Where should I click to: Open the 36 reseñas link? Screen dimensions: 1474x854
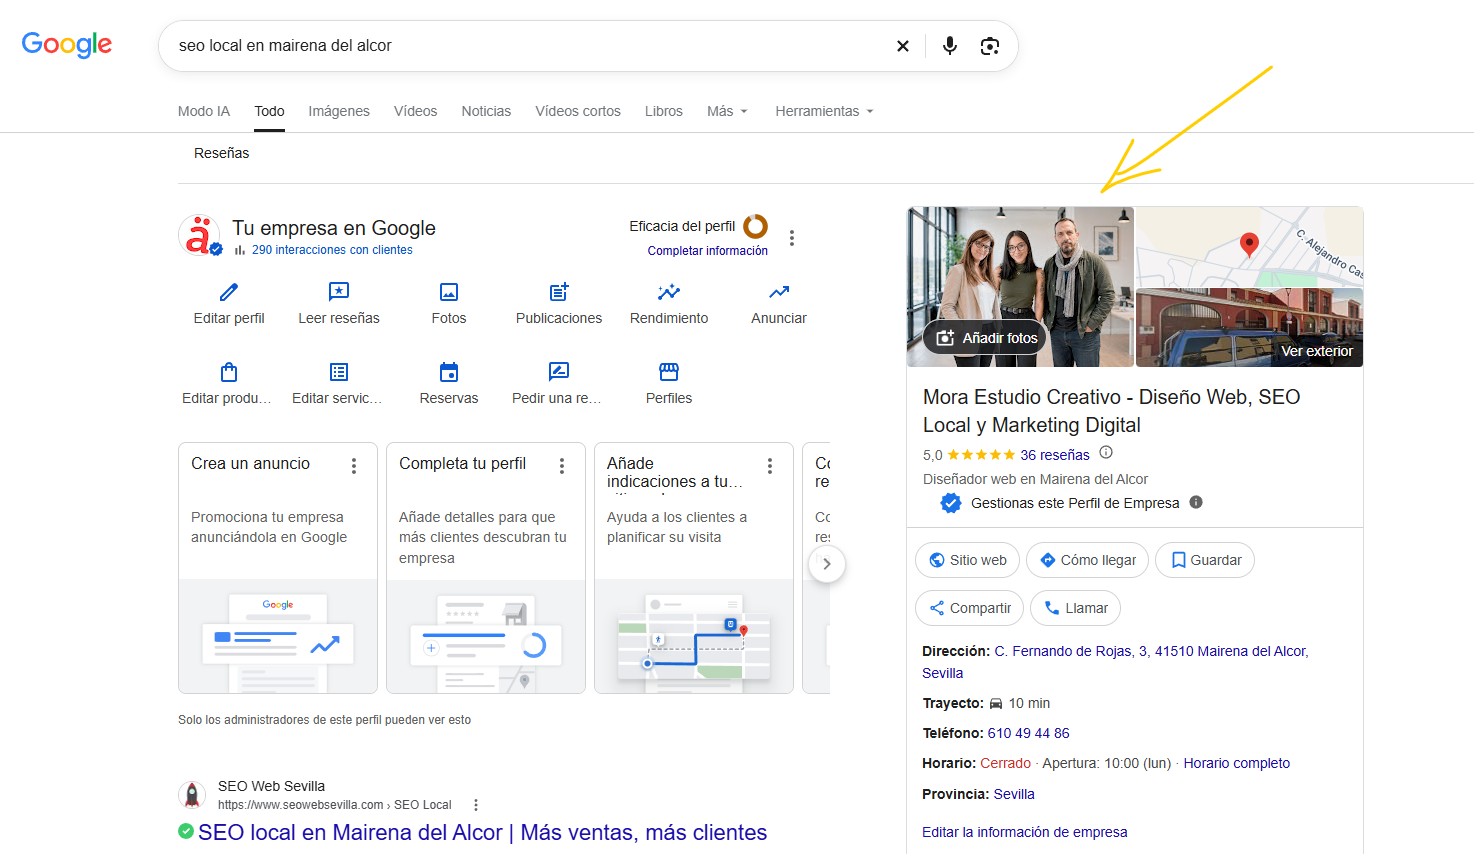(1055, 455)
